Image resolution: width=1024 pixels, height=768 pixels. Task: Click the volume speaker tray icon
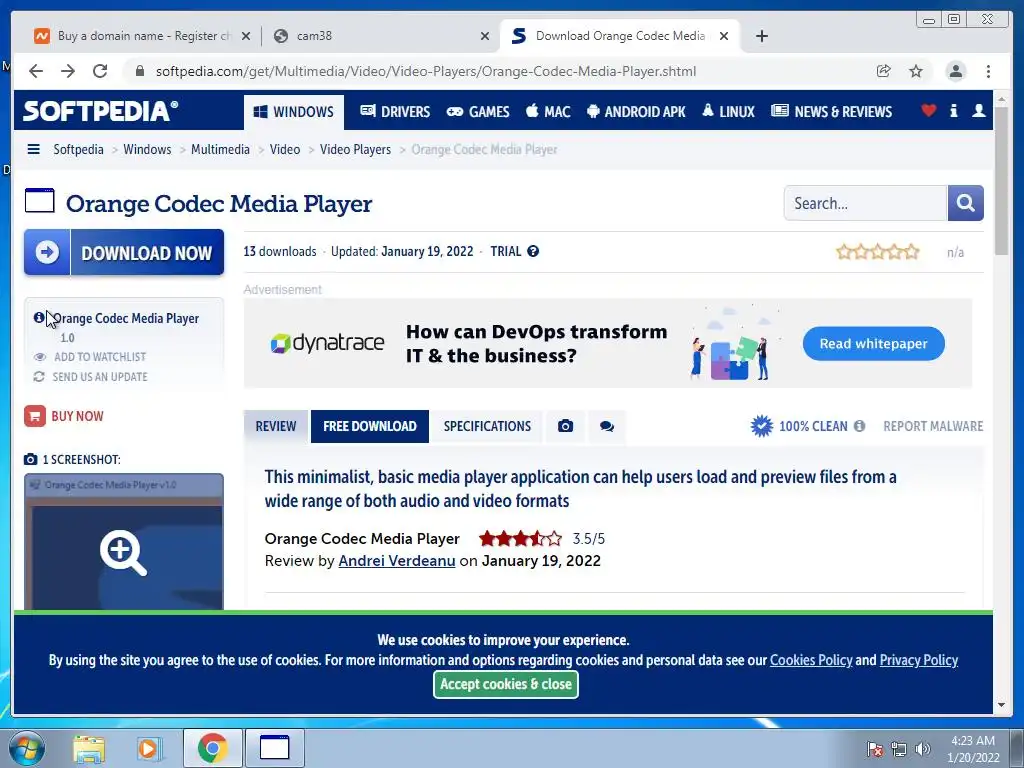coord(922,749)
